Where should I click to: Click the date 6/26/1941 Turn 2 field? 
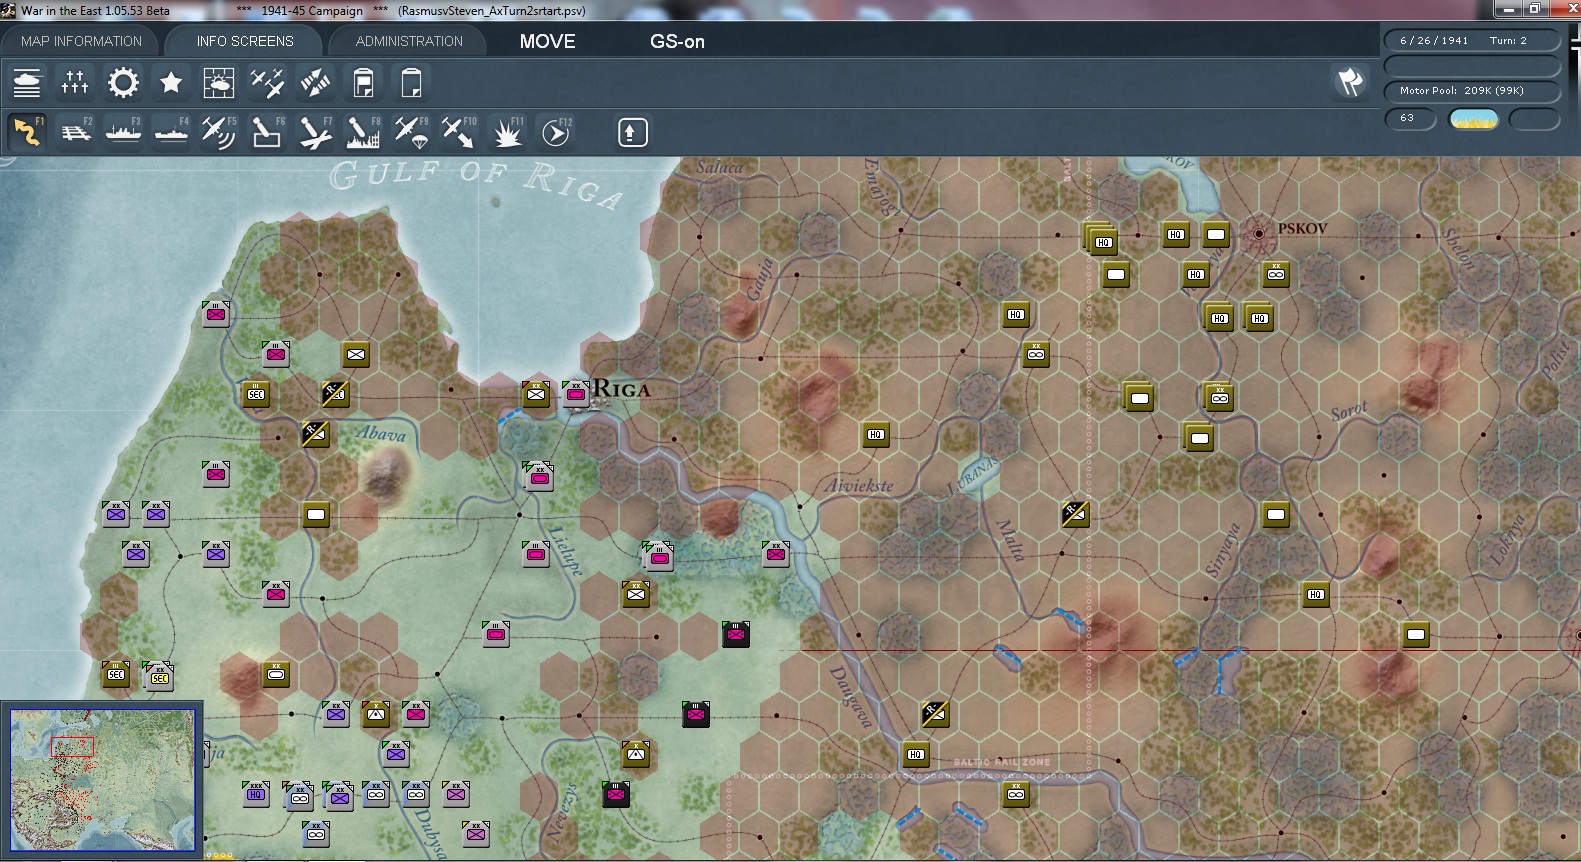[x=1472, y=40]
